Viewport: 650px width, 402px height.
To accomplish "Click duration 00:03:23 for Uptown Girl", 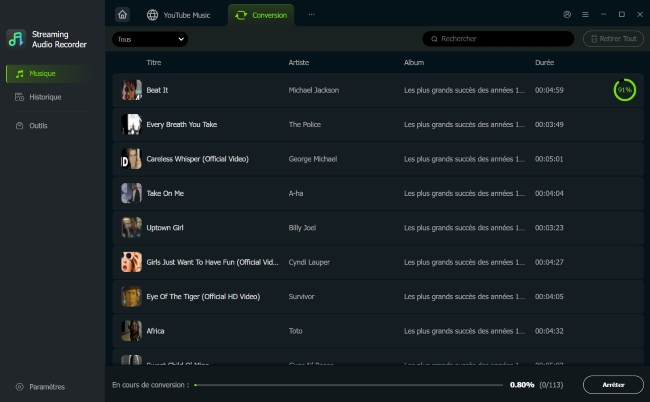I will click(549, 228).
